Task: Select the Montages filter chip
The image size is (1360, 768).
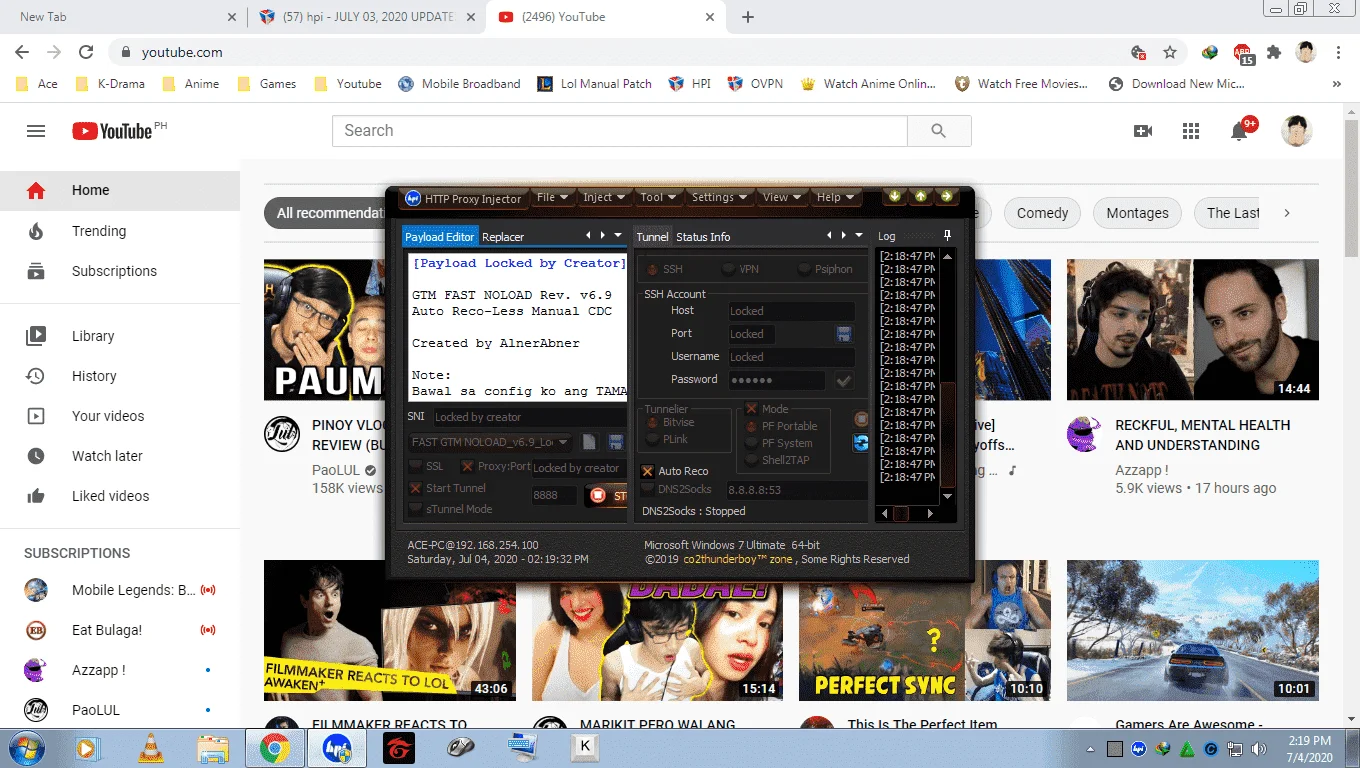Action: [1137, 213]
